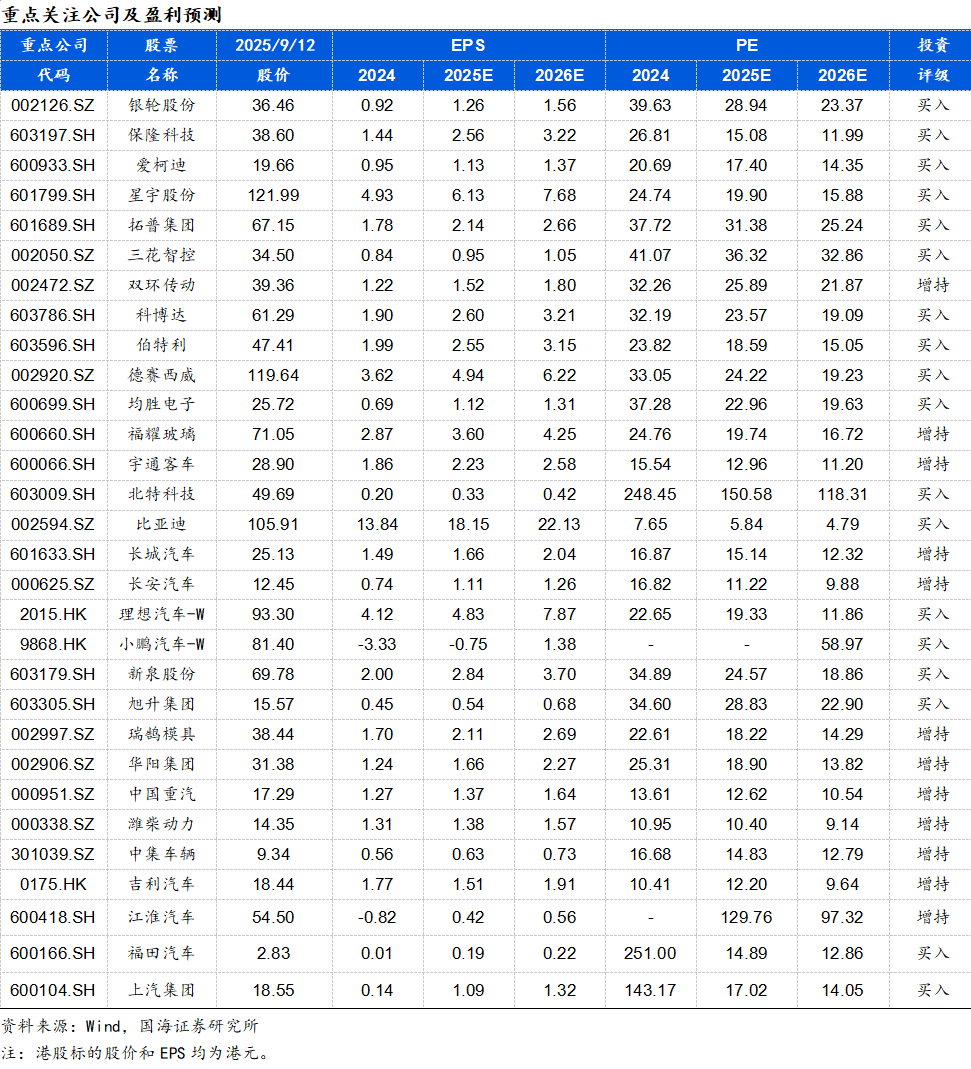Click the company name 瑞鹄模具

pyautogui.click(x=162, y=735)
